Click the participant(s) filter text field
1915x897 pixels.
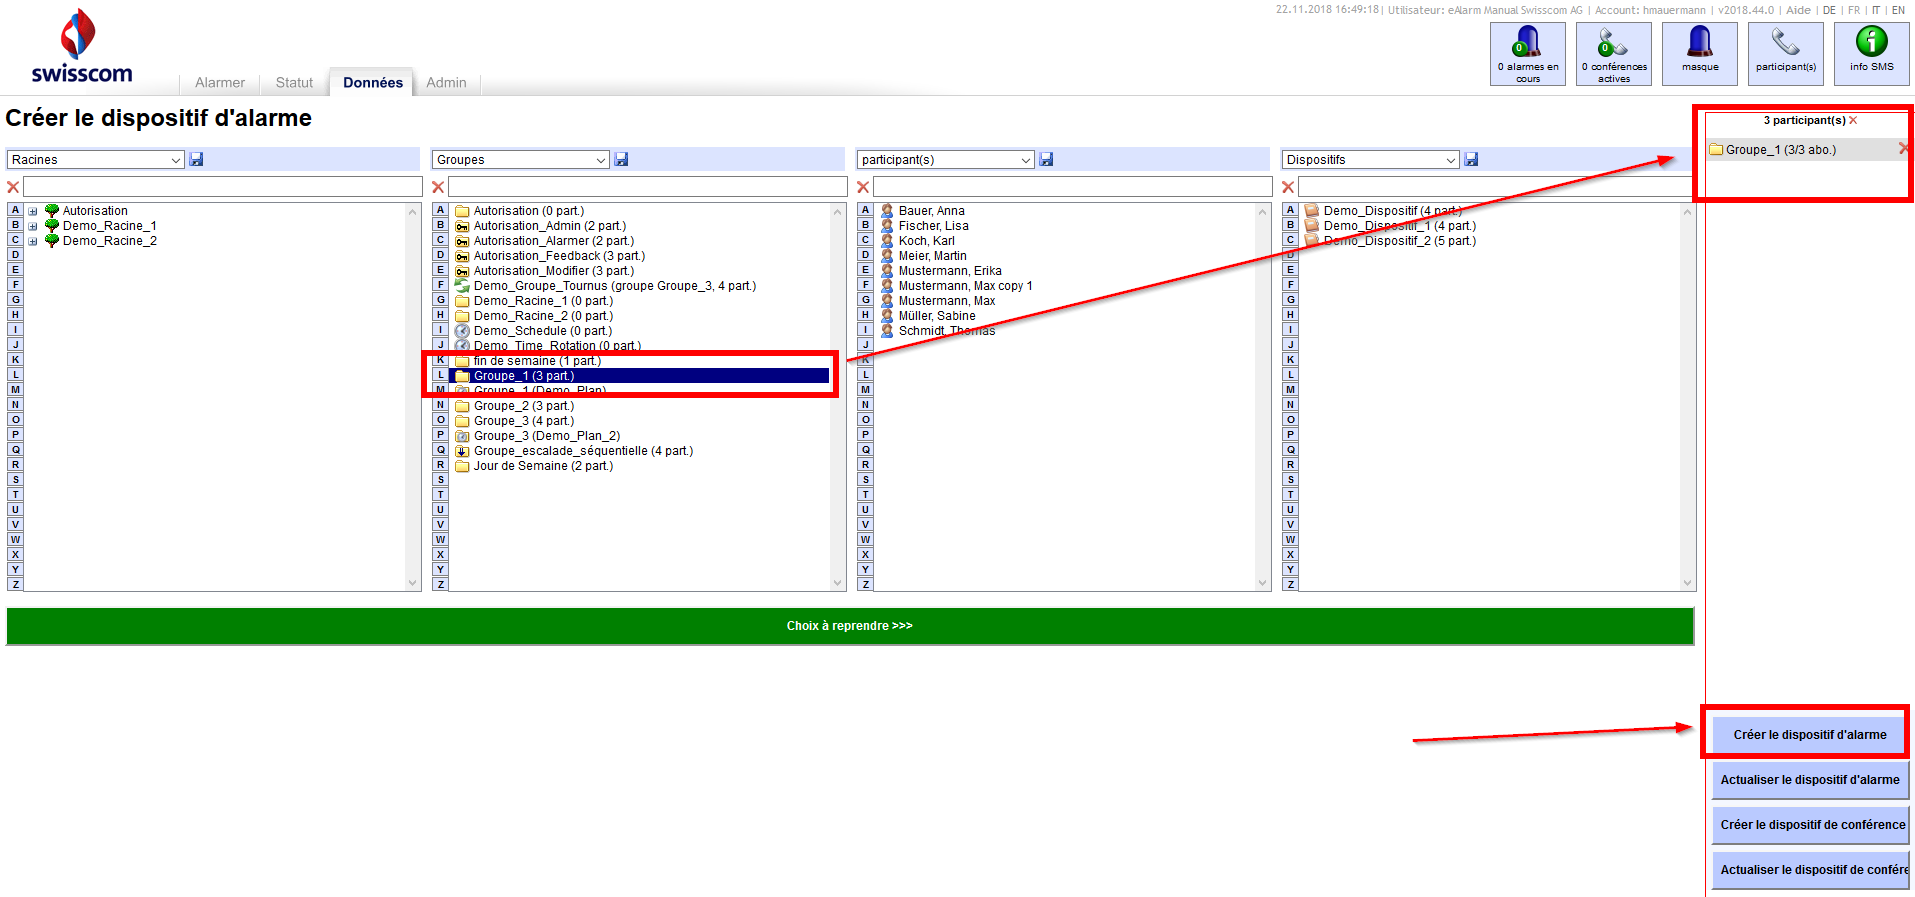1072,187
